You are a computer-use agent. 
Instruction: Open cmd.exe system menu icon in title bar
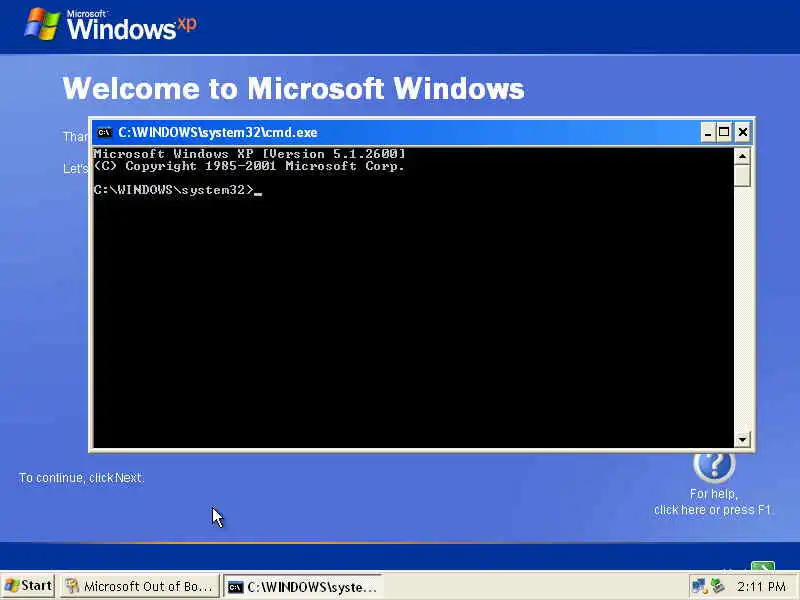[x=104, y=133]
